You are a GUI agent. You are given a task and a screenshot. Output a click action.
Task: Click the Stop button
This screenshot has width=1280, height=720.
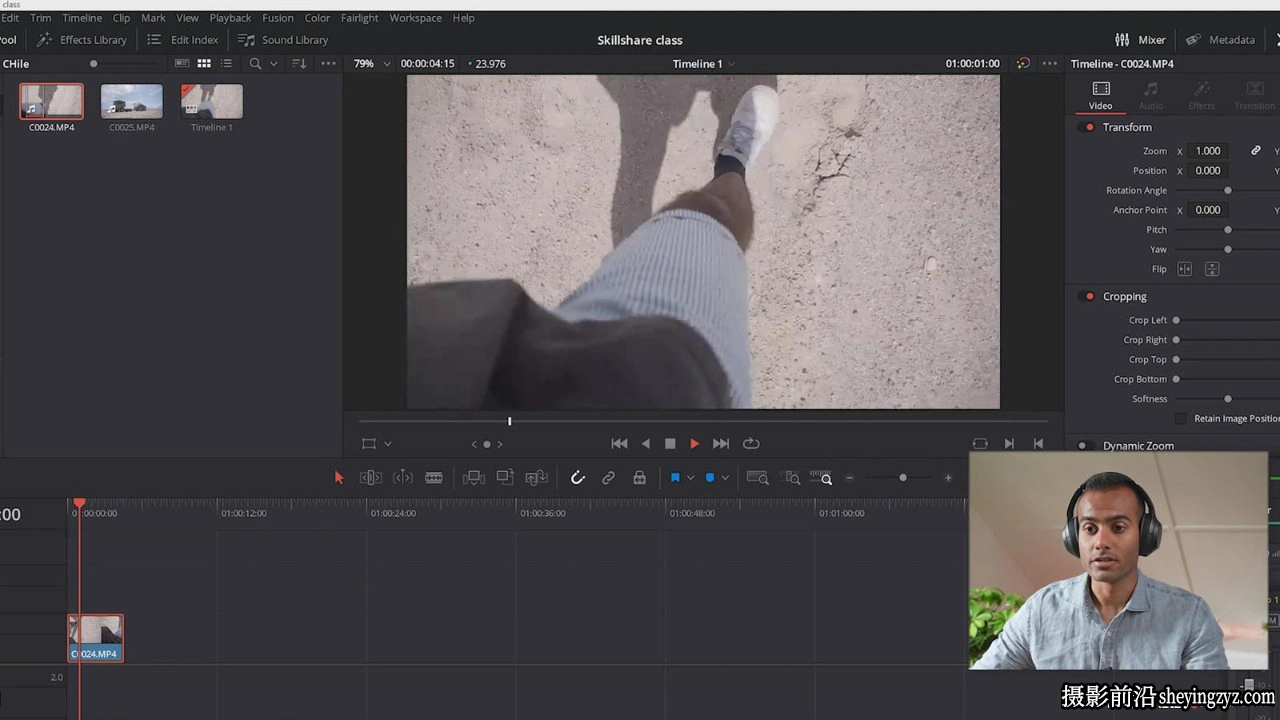point(670,443)
